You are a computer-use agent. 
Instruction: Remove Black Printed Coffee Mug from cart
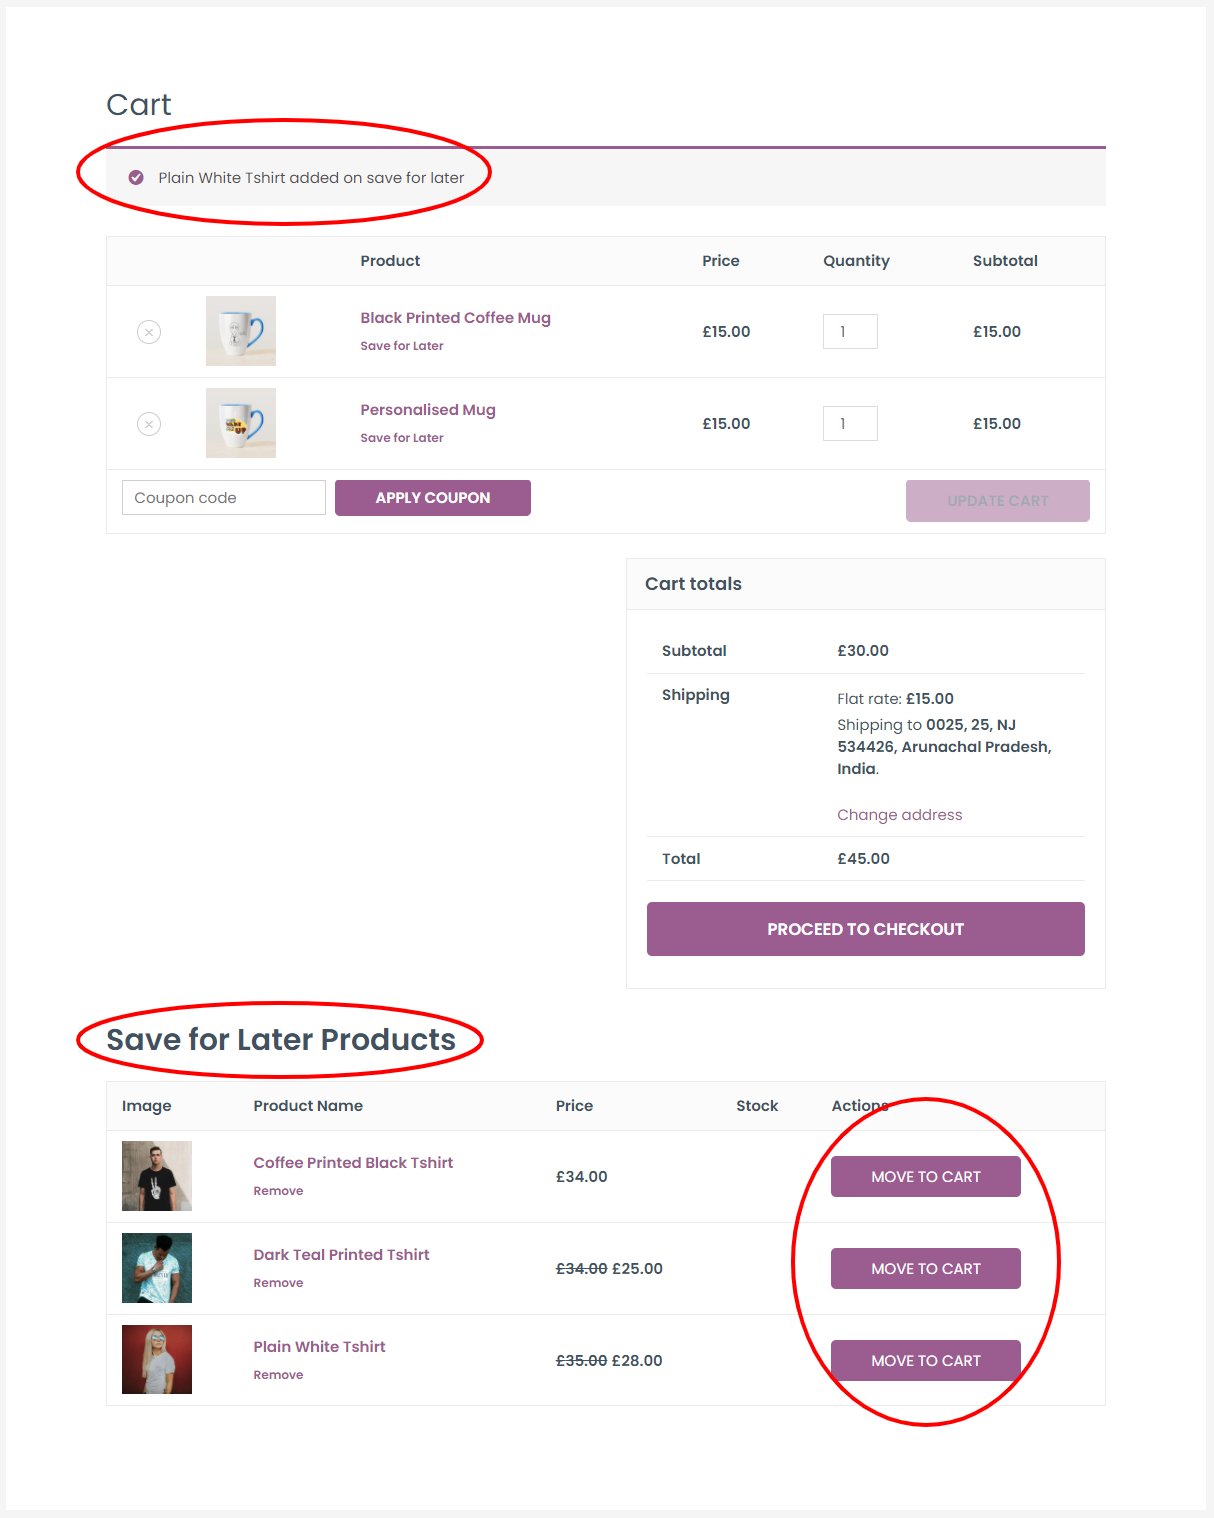pos(149,332)
